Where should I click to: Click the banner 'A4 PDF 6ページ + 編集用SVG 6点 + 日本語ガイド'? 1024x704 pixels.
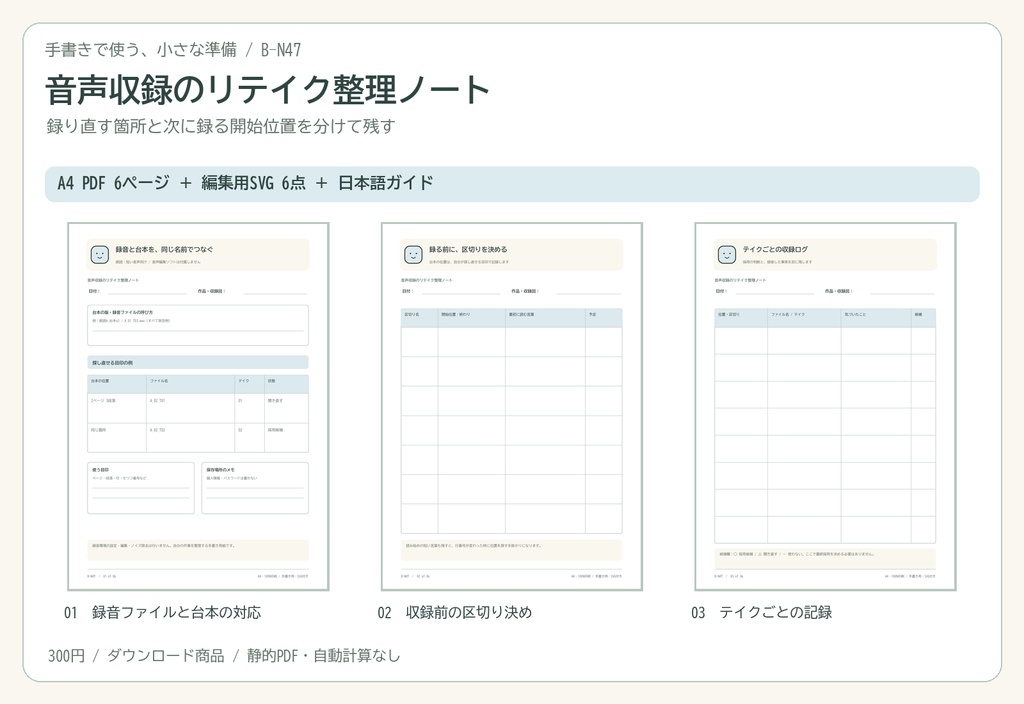click(512, 184)
